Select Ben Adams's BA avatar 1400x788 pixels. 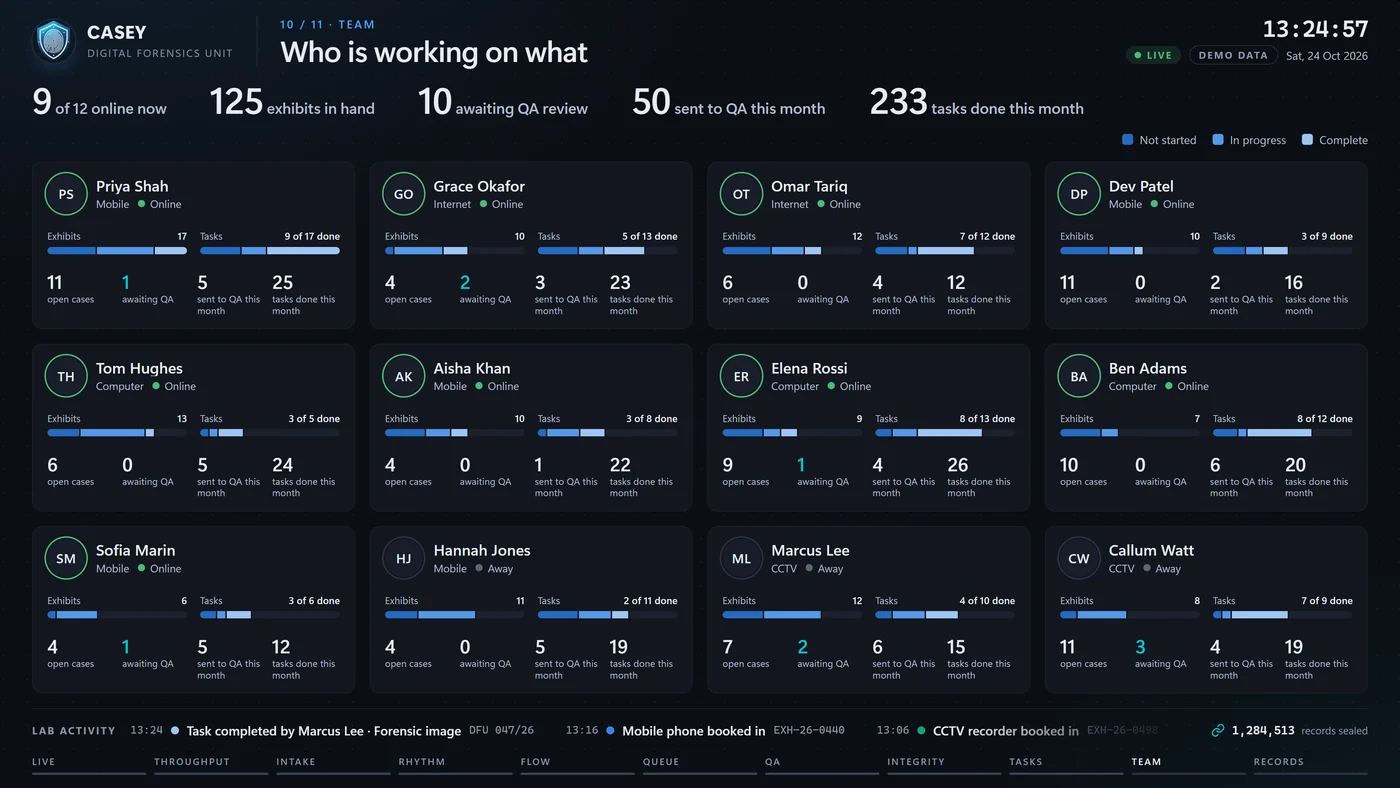1079,376
